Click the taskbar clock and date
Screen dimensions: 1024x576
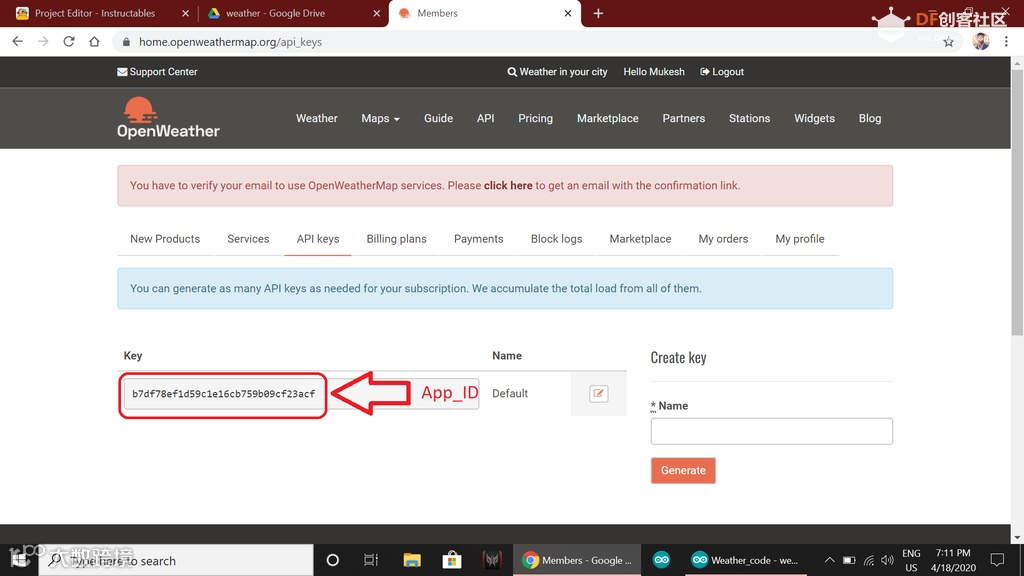click(x=953, y=560)
